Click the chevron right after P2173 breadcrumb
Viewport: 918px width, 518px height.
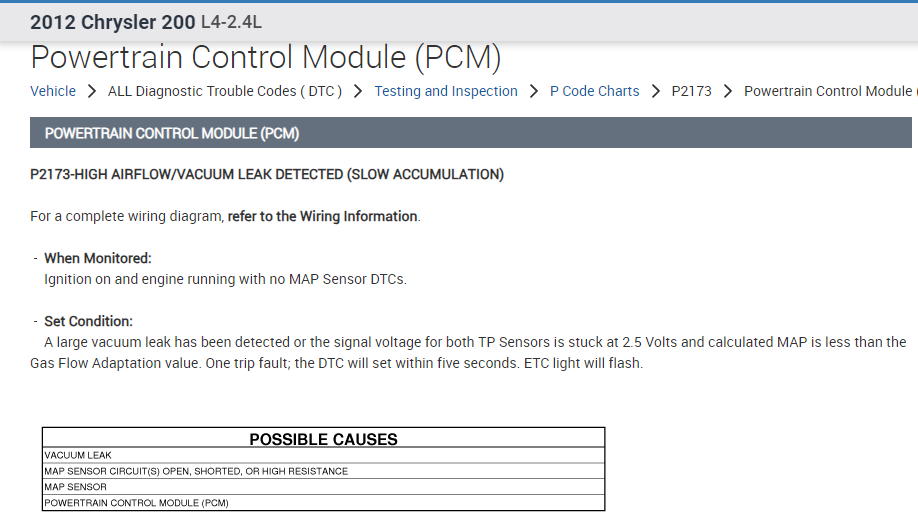click(728, 91)
